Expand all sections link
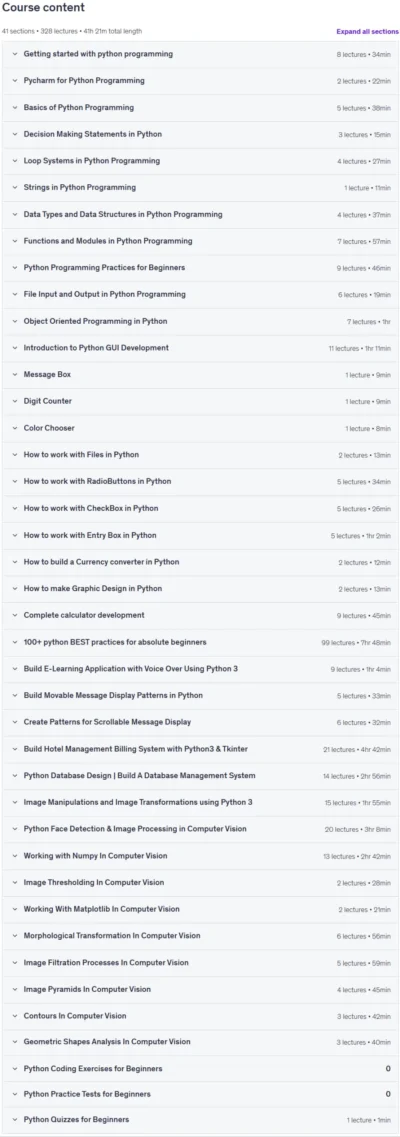400x1137 pixels. pos(367,32)
